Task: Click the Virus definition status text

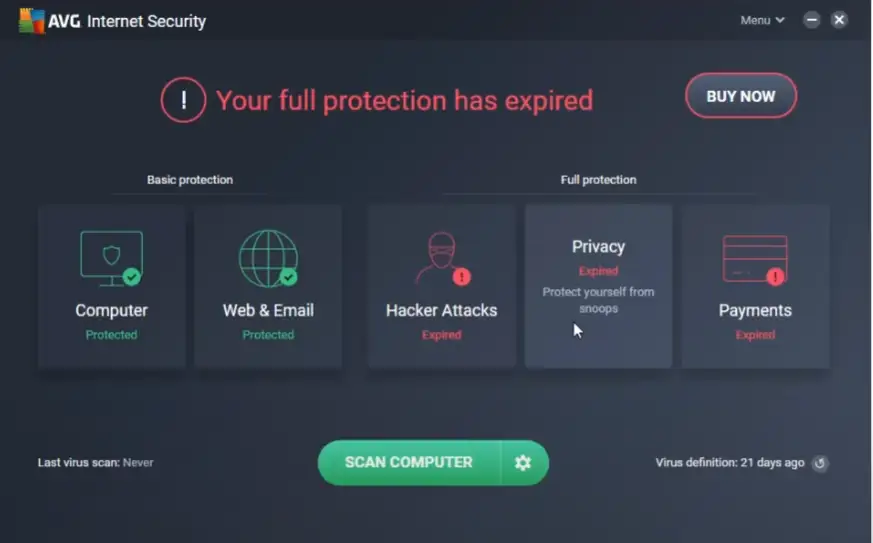Action: click(729, 463)
